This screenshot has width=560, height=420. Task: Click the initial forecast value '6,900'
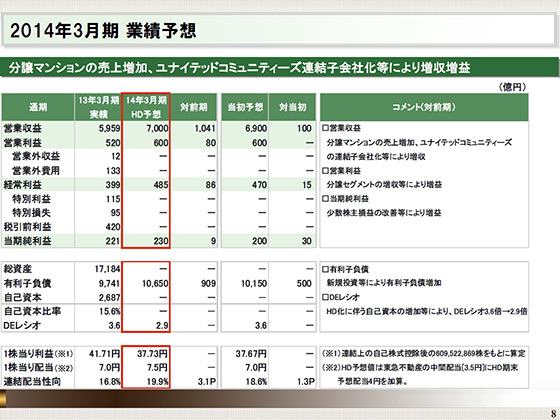click(256, 128)
